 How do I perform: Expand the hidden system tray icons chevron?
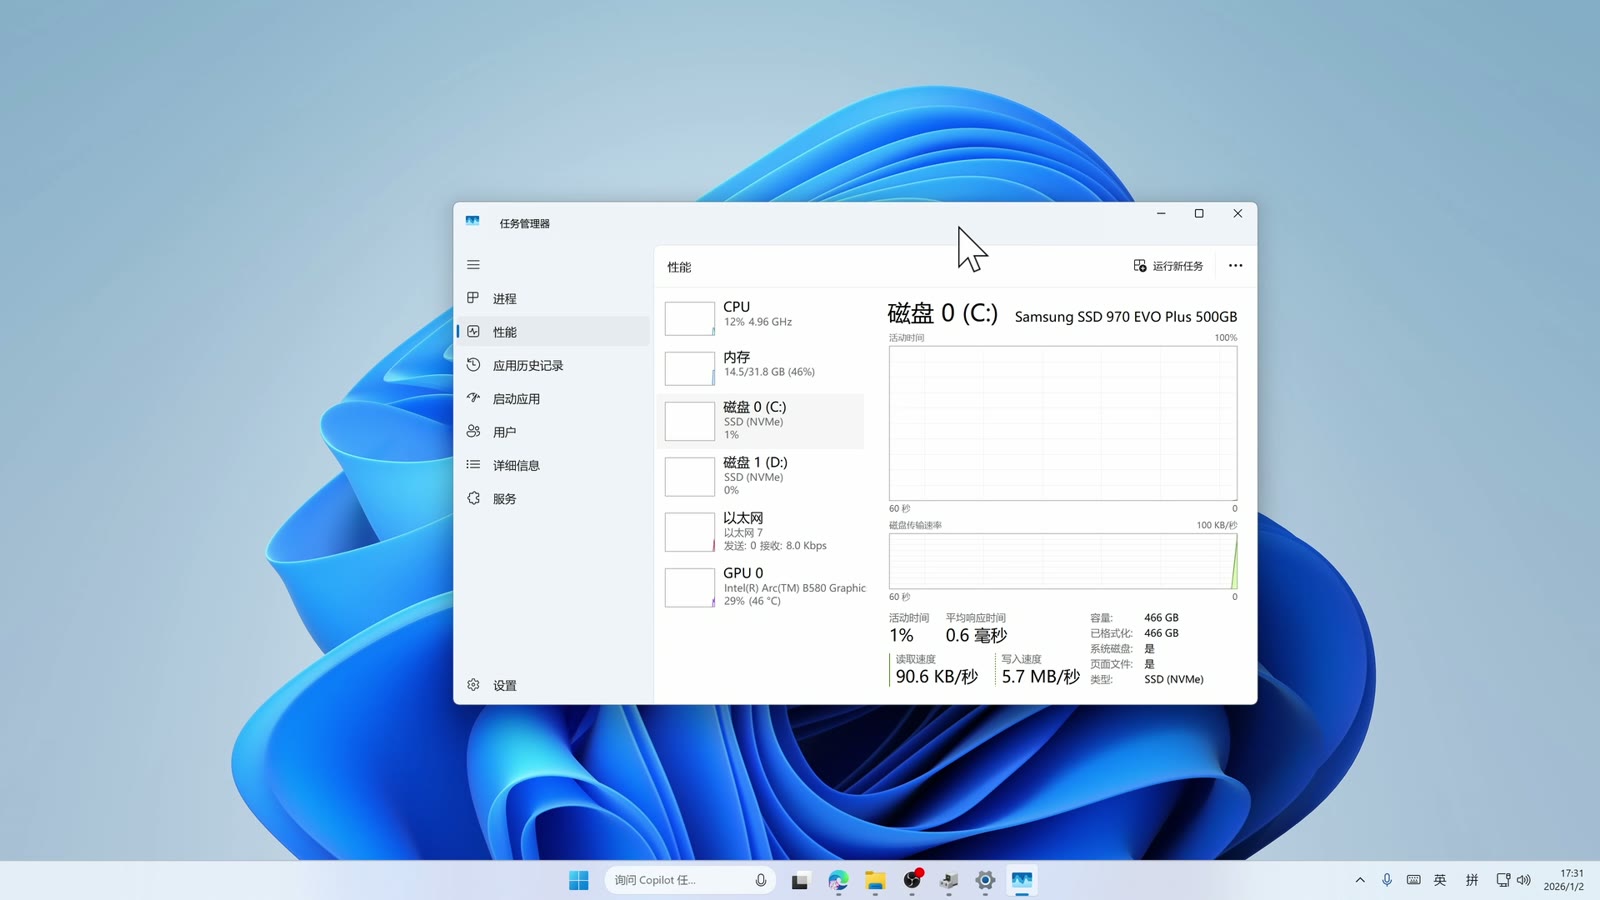(x=1360, y=880)
